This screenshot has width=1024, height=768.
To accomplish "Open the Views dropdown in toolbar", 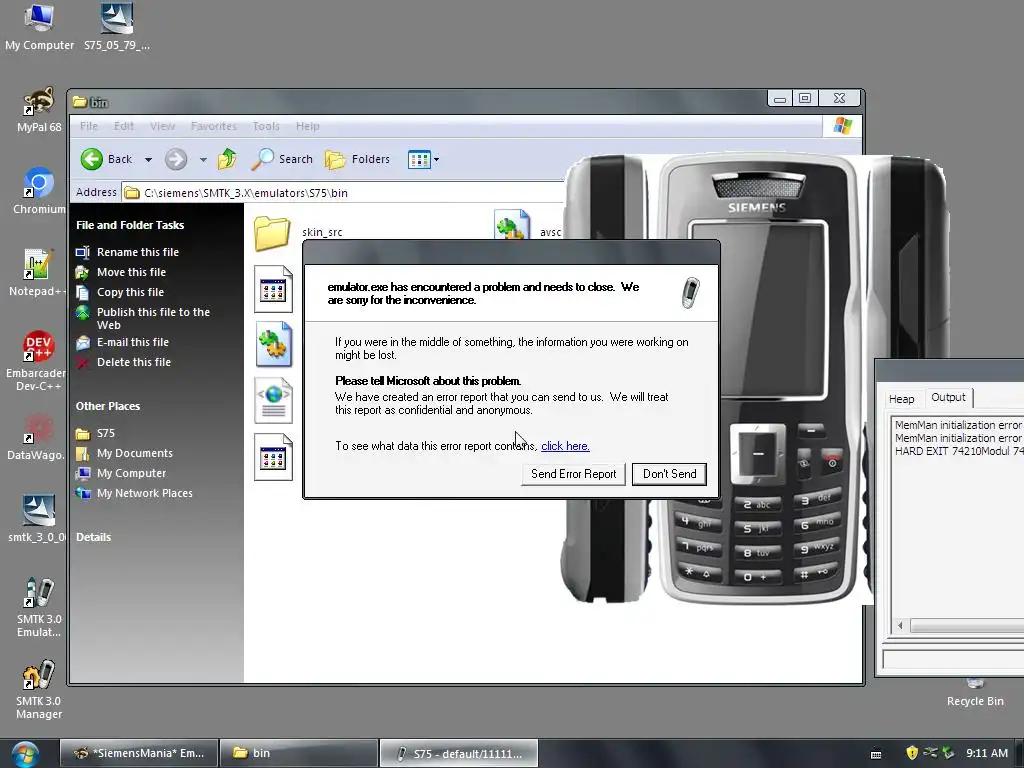I will (423, 159).
